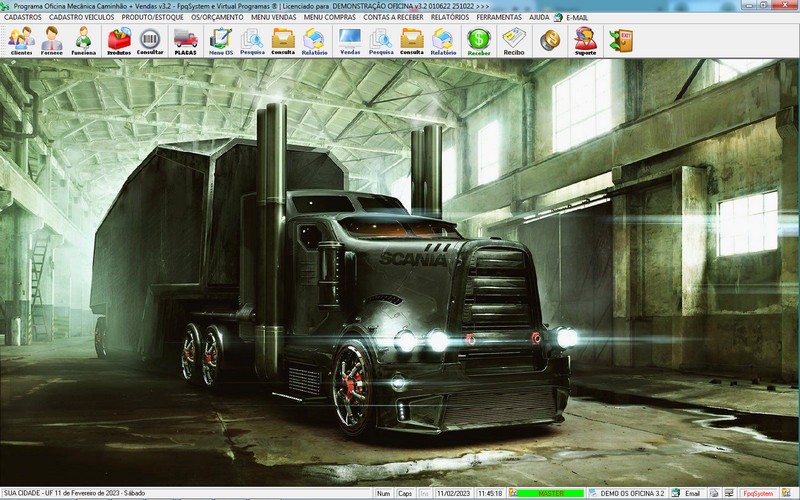
Task: Open the MENU COMPRAS menu
Action: (x=330, y=17)
